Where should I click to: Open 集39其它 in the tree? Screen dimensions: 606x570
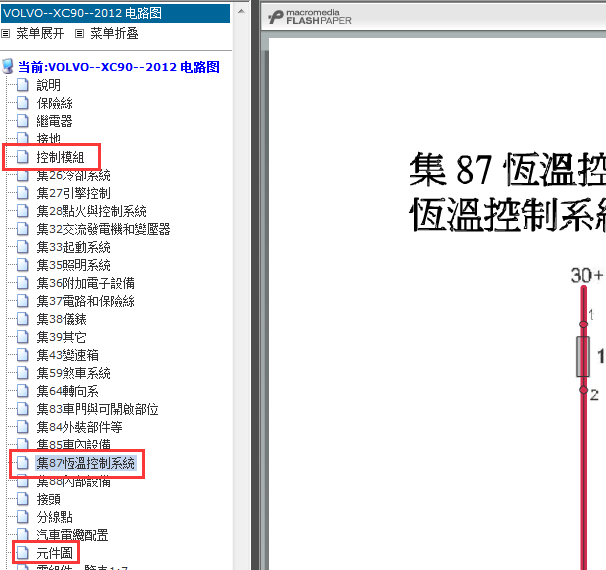(x=61, y=337)
